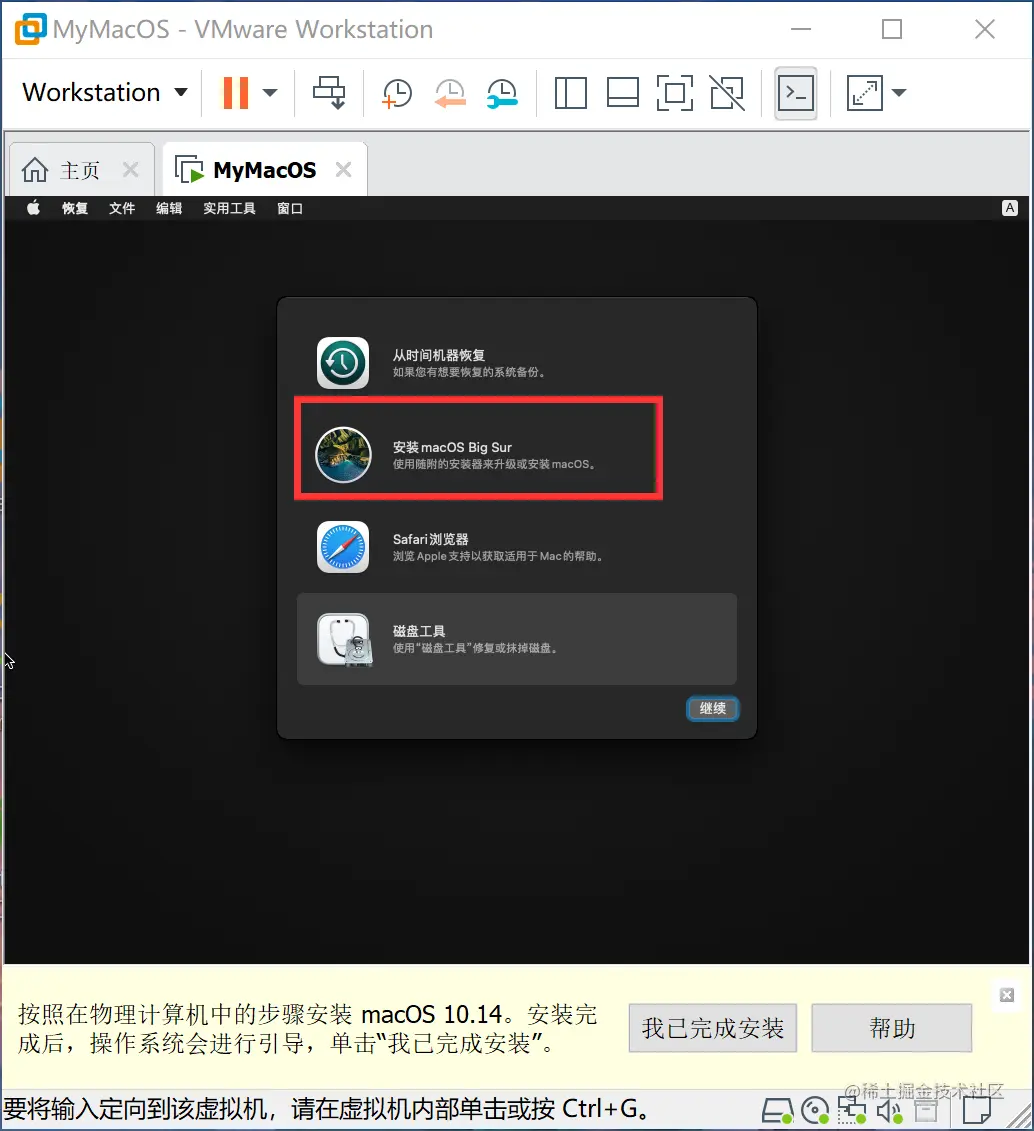Screen dimensions: 1034x1131
Task: Dismiss the yellow install hint bar
Action: point(1007,995)
